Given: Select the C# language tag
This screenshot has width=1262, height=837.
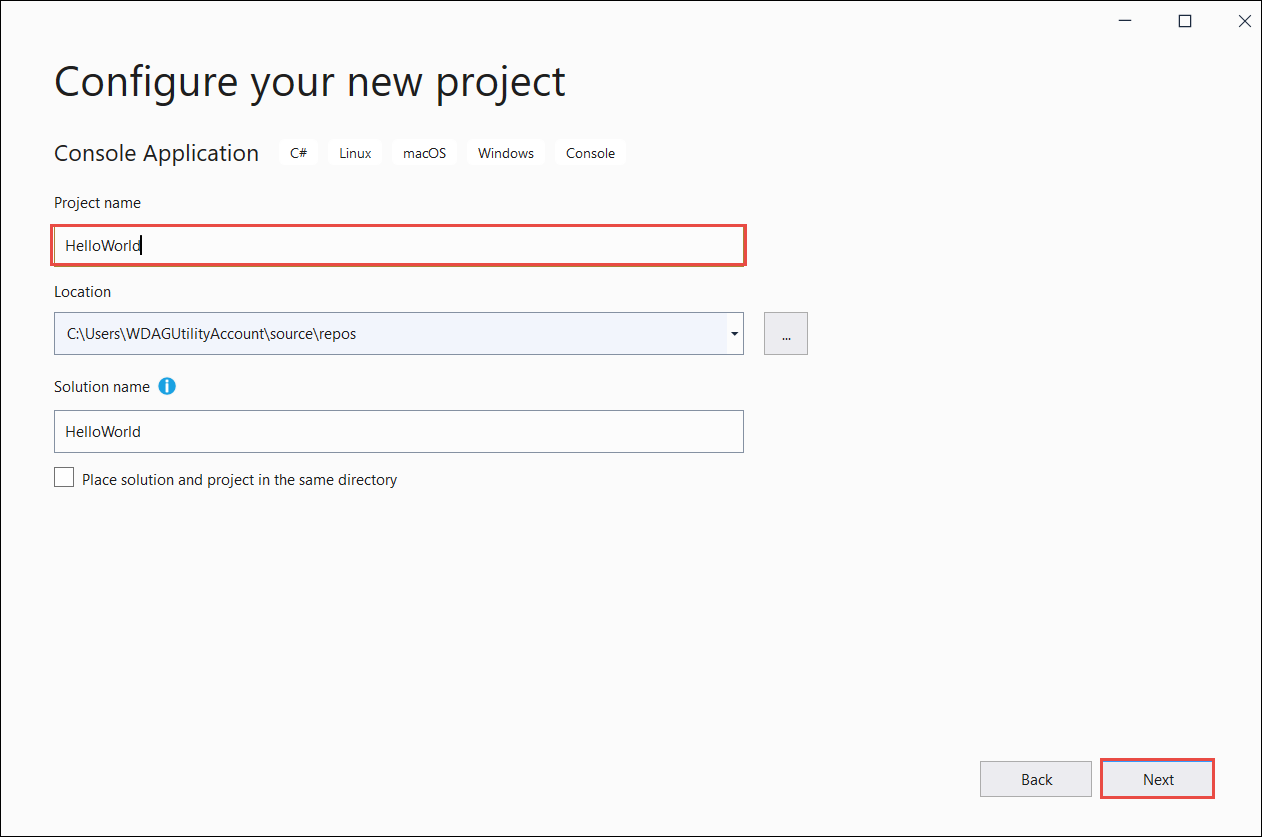Looking at the screenshot, I should tap(298, 152).
